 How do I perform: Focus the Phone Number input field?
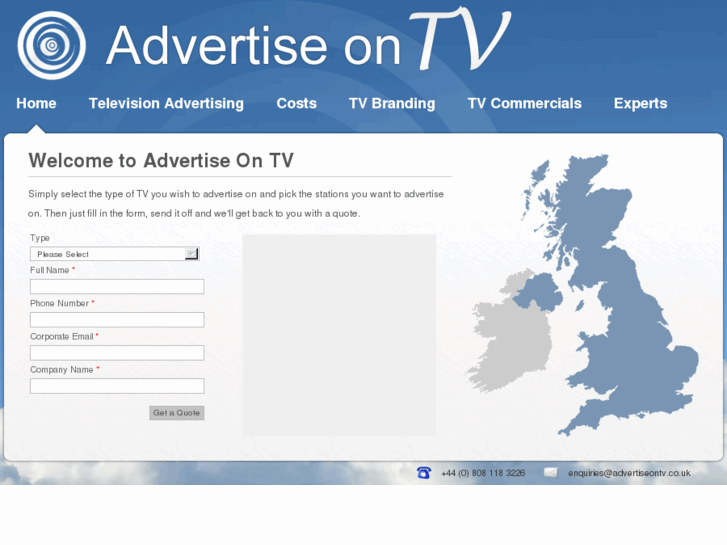click(117, 320)
